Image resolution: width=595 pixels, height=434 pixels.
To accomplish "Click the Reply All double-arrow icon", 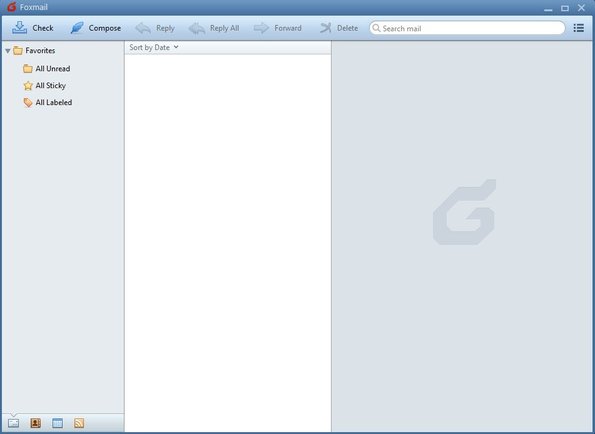I will 197,28.
